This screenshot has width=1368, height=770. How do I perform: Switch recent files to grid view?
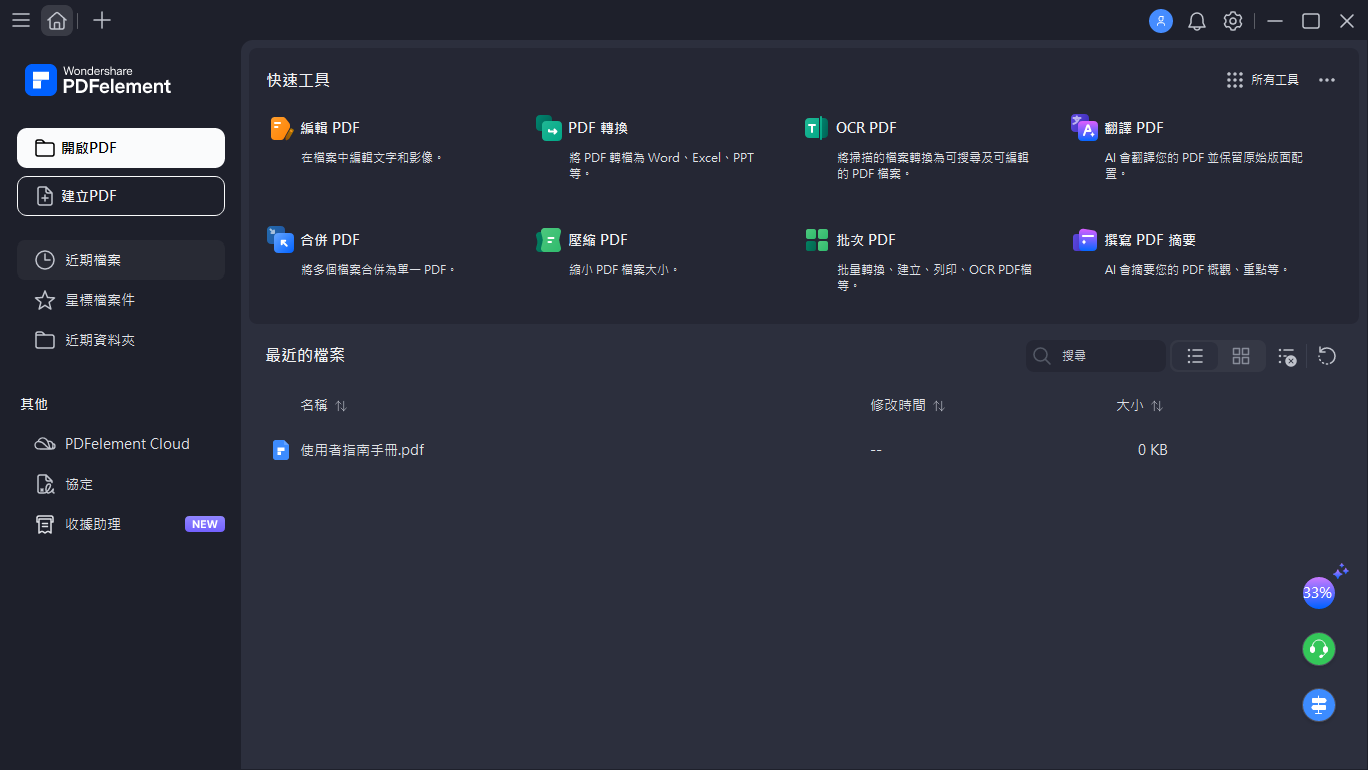pyautogui.click(x=1240, y=355)
